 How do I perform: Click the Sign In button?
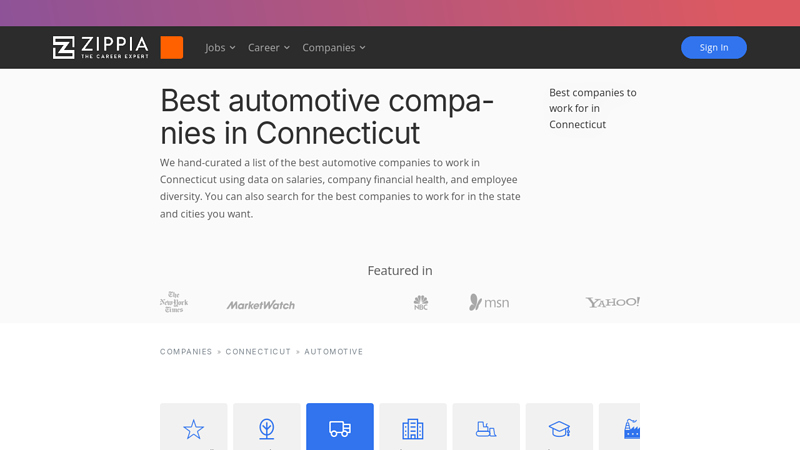[714, 47]
